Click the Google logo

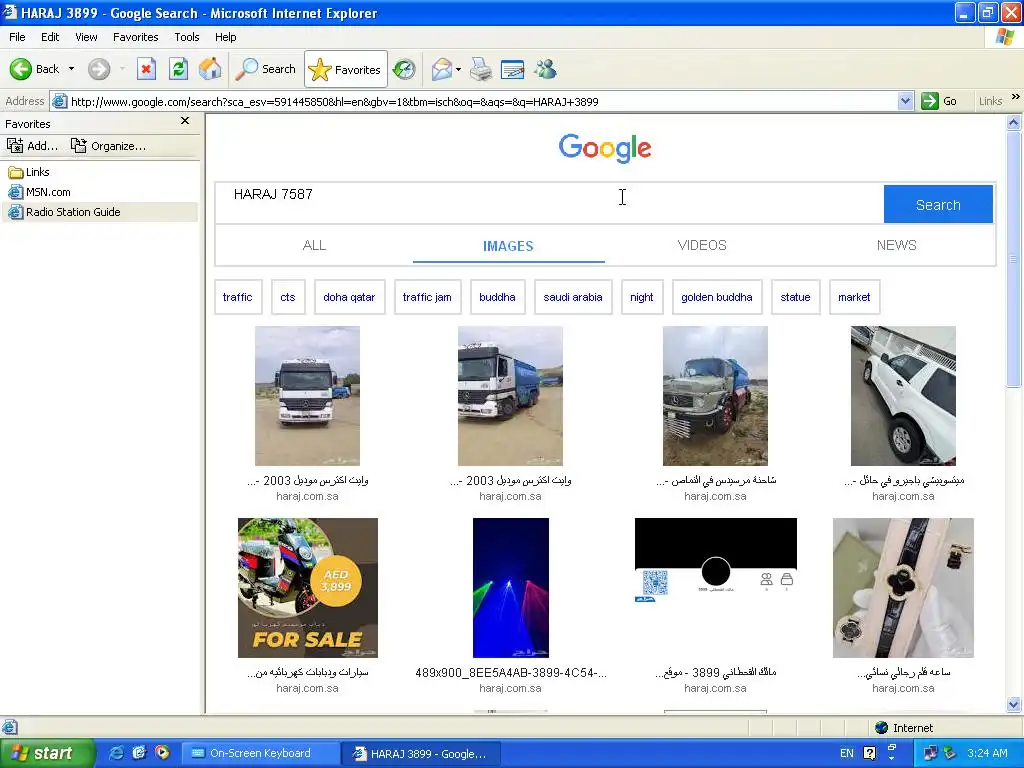pyautogui.click(x=605, y=148)
